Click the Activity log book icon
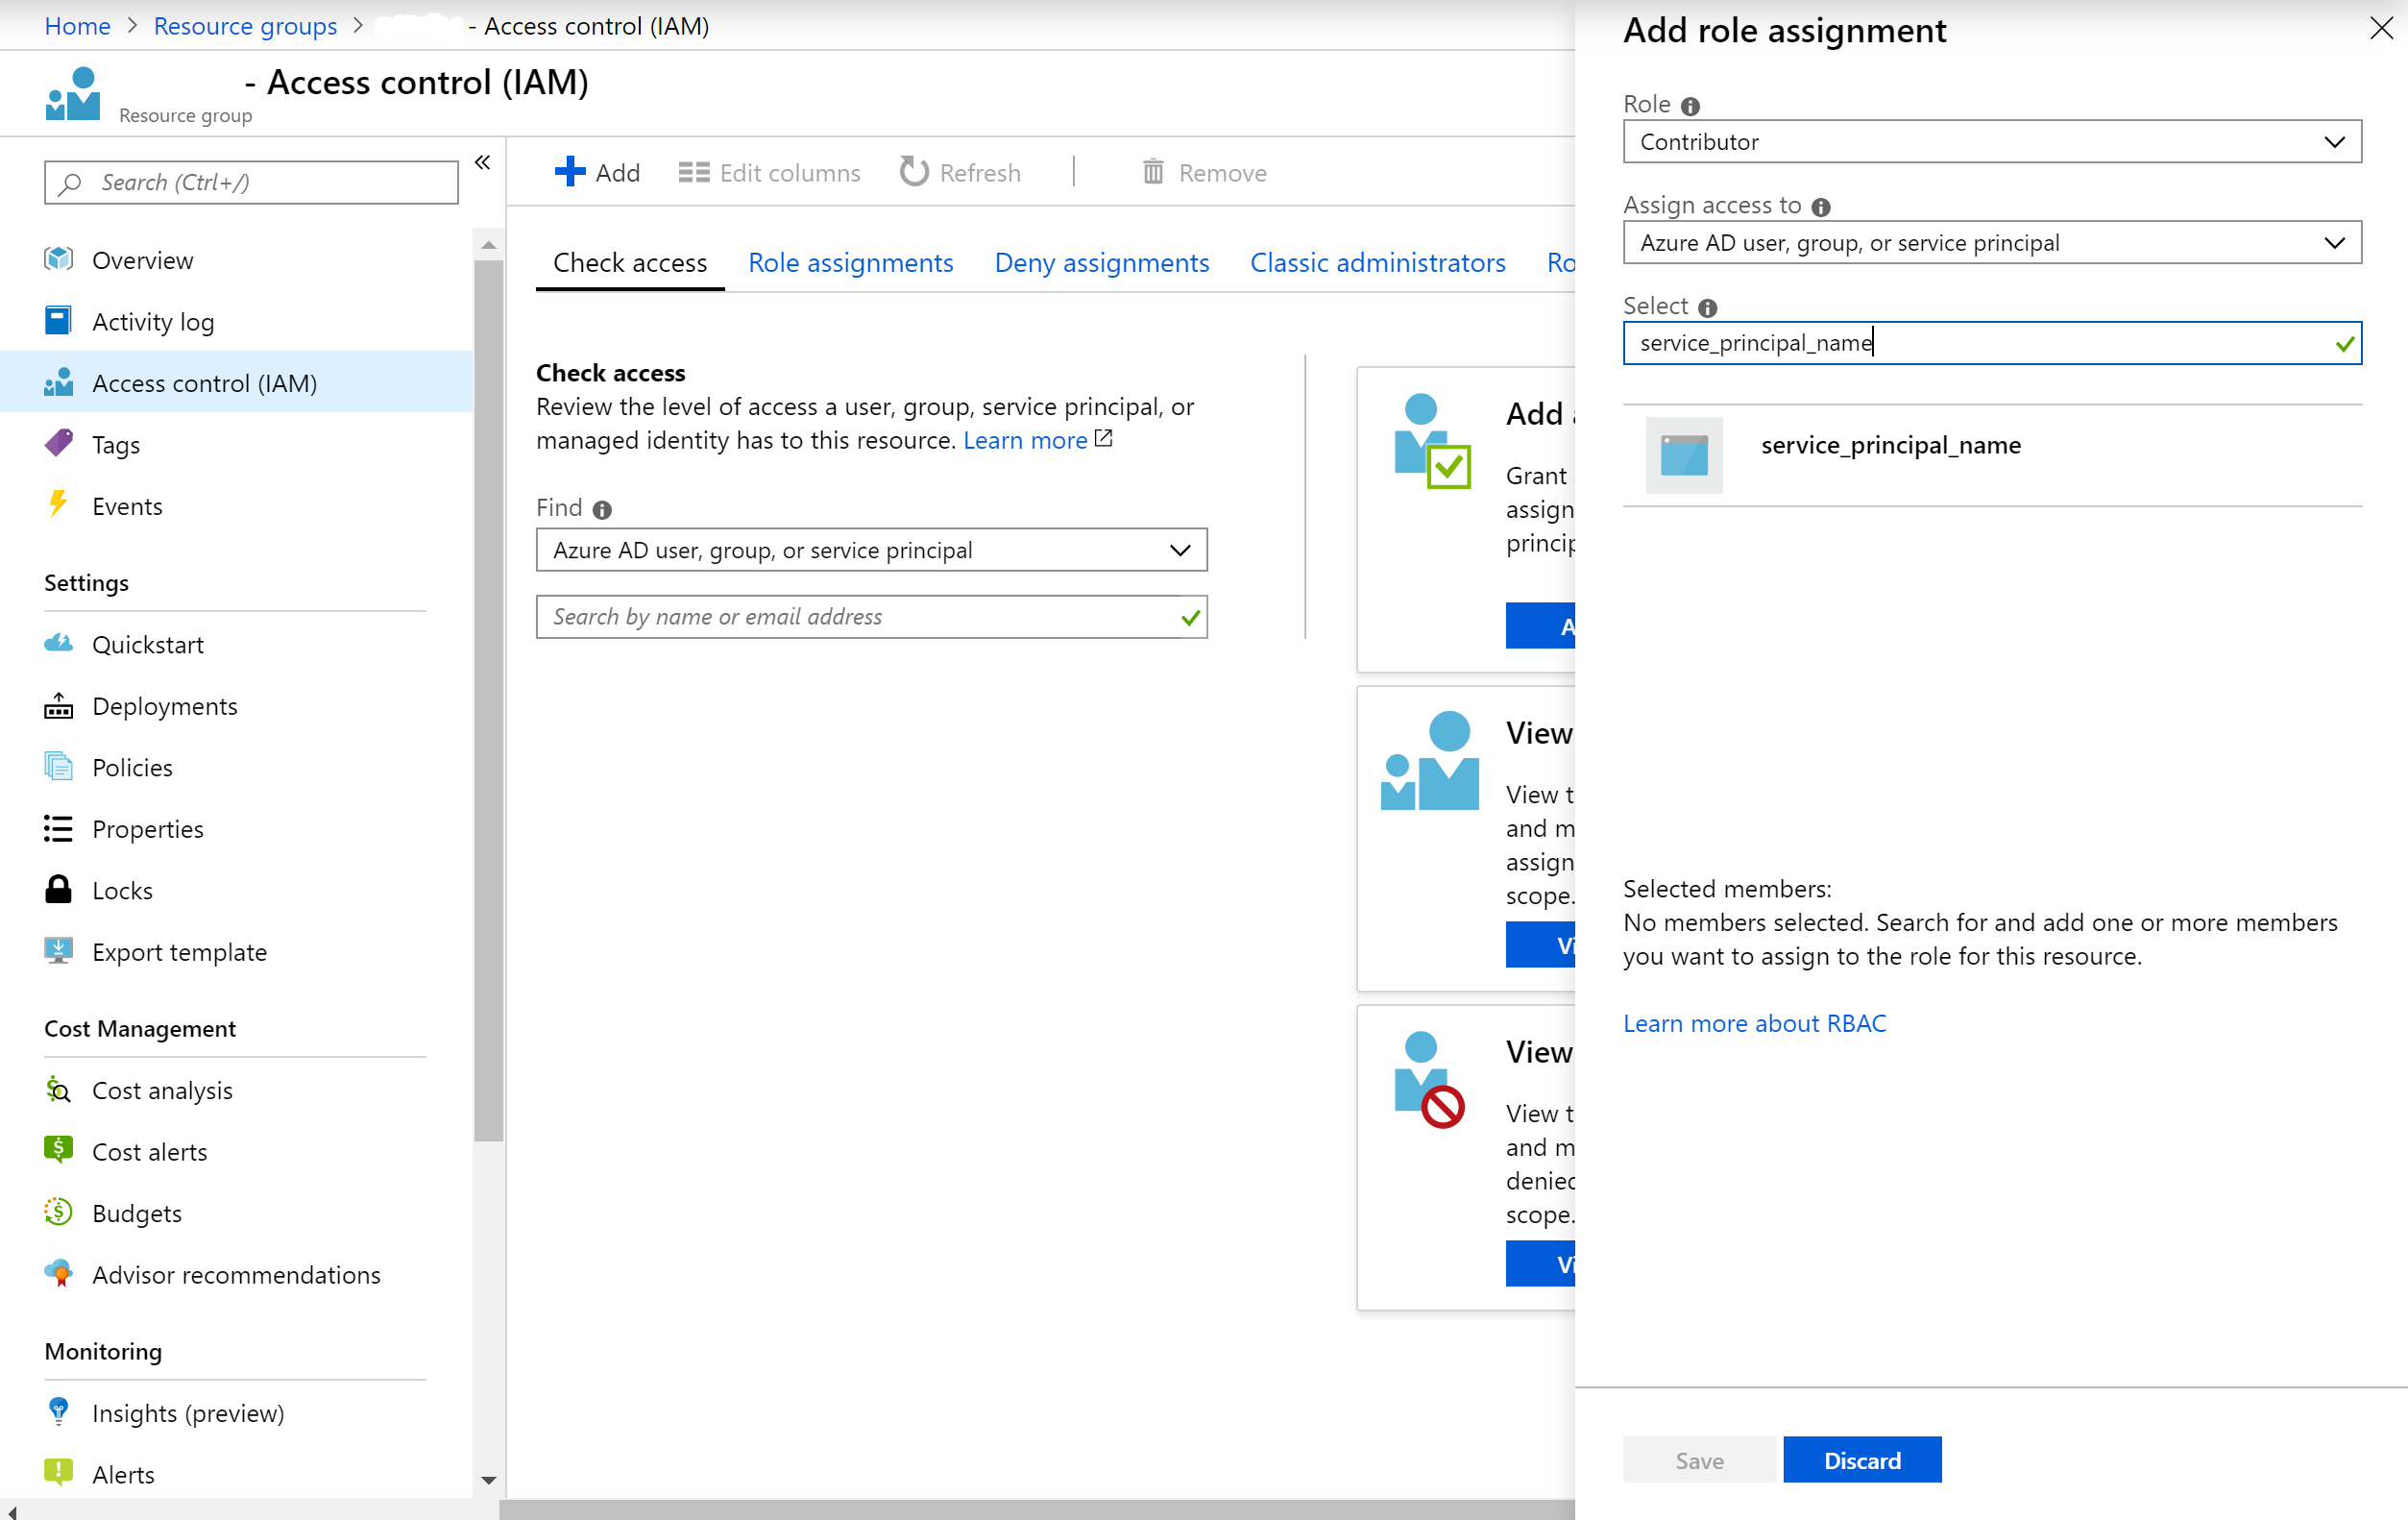 [58, 321]
